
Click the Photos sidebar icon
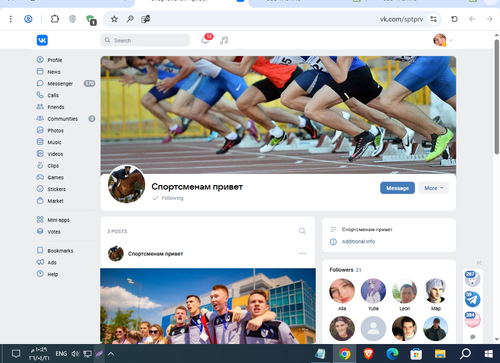point(40,130)
